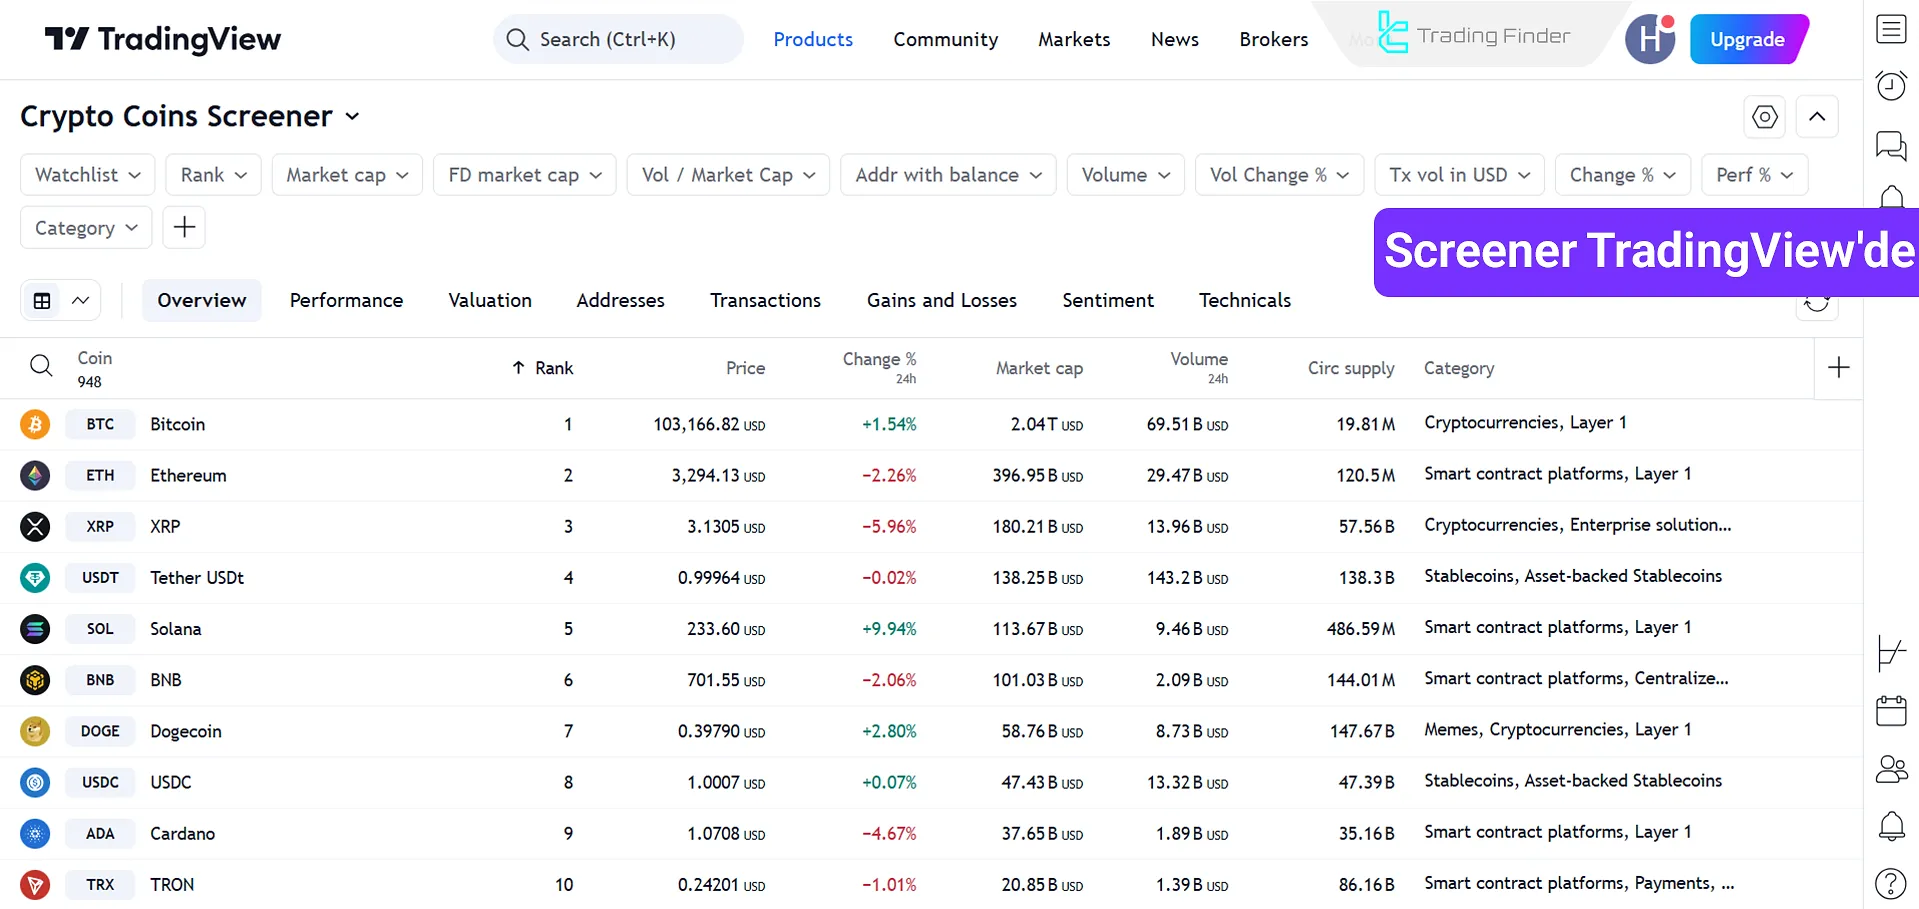The height and width of the screenshot is (909, 1919).
Task: Click into the Search (Ctrl+K) field
Action: tap(617, 39)
